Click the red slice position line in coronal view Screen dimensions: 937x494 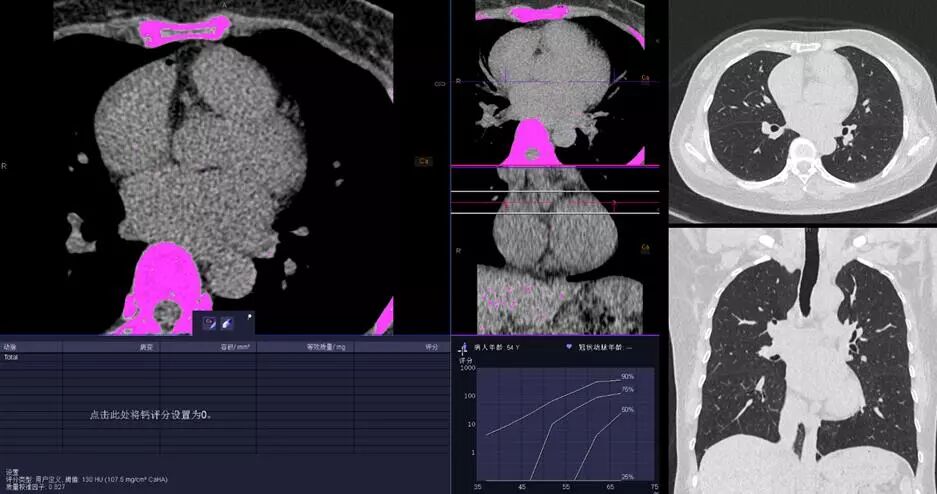555,202
